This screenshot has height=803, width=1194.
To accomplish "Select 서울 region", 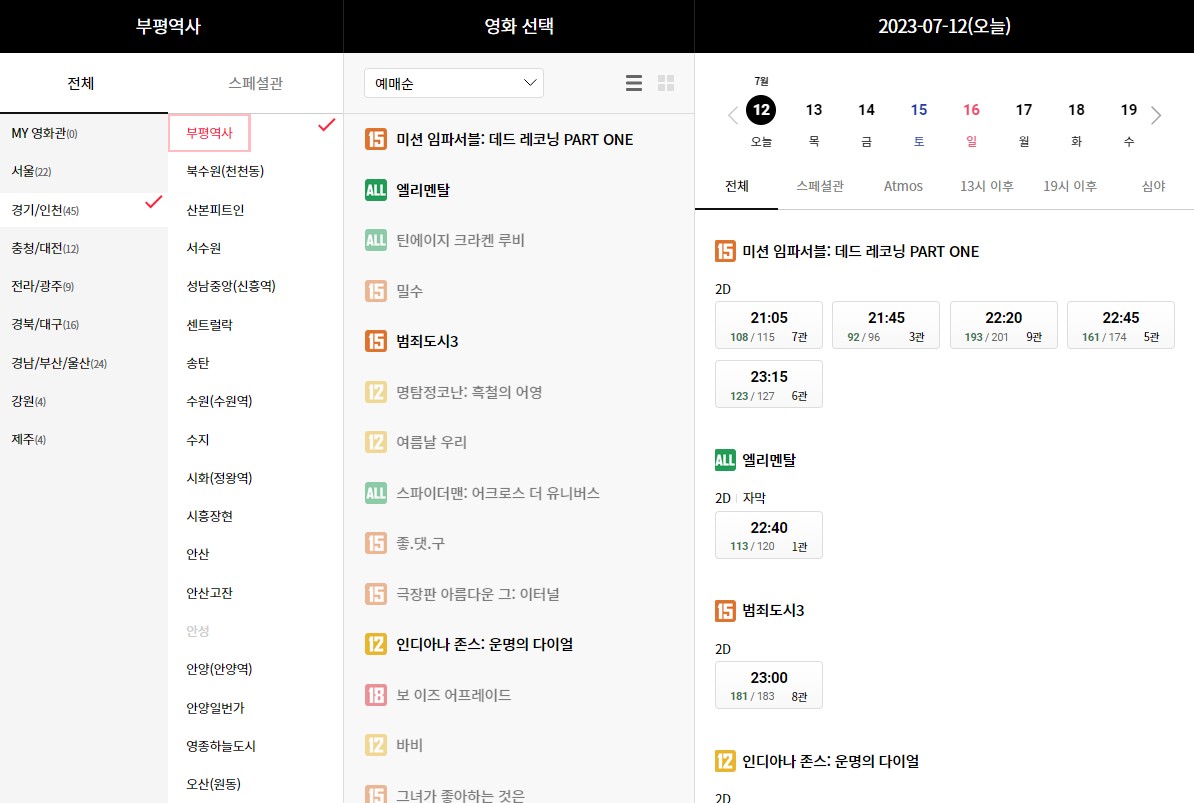I will point(84,171).
